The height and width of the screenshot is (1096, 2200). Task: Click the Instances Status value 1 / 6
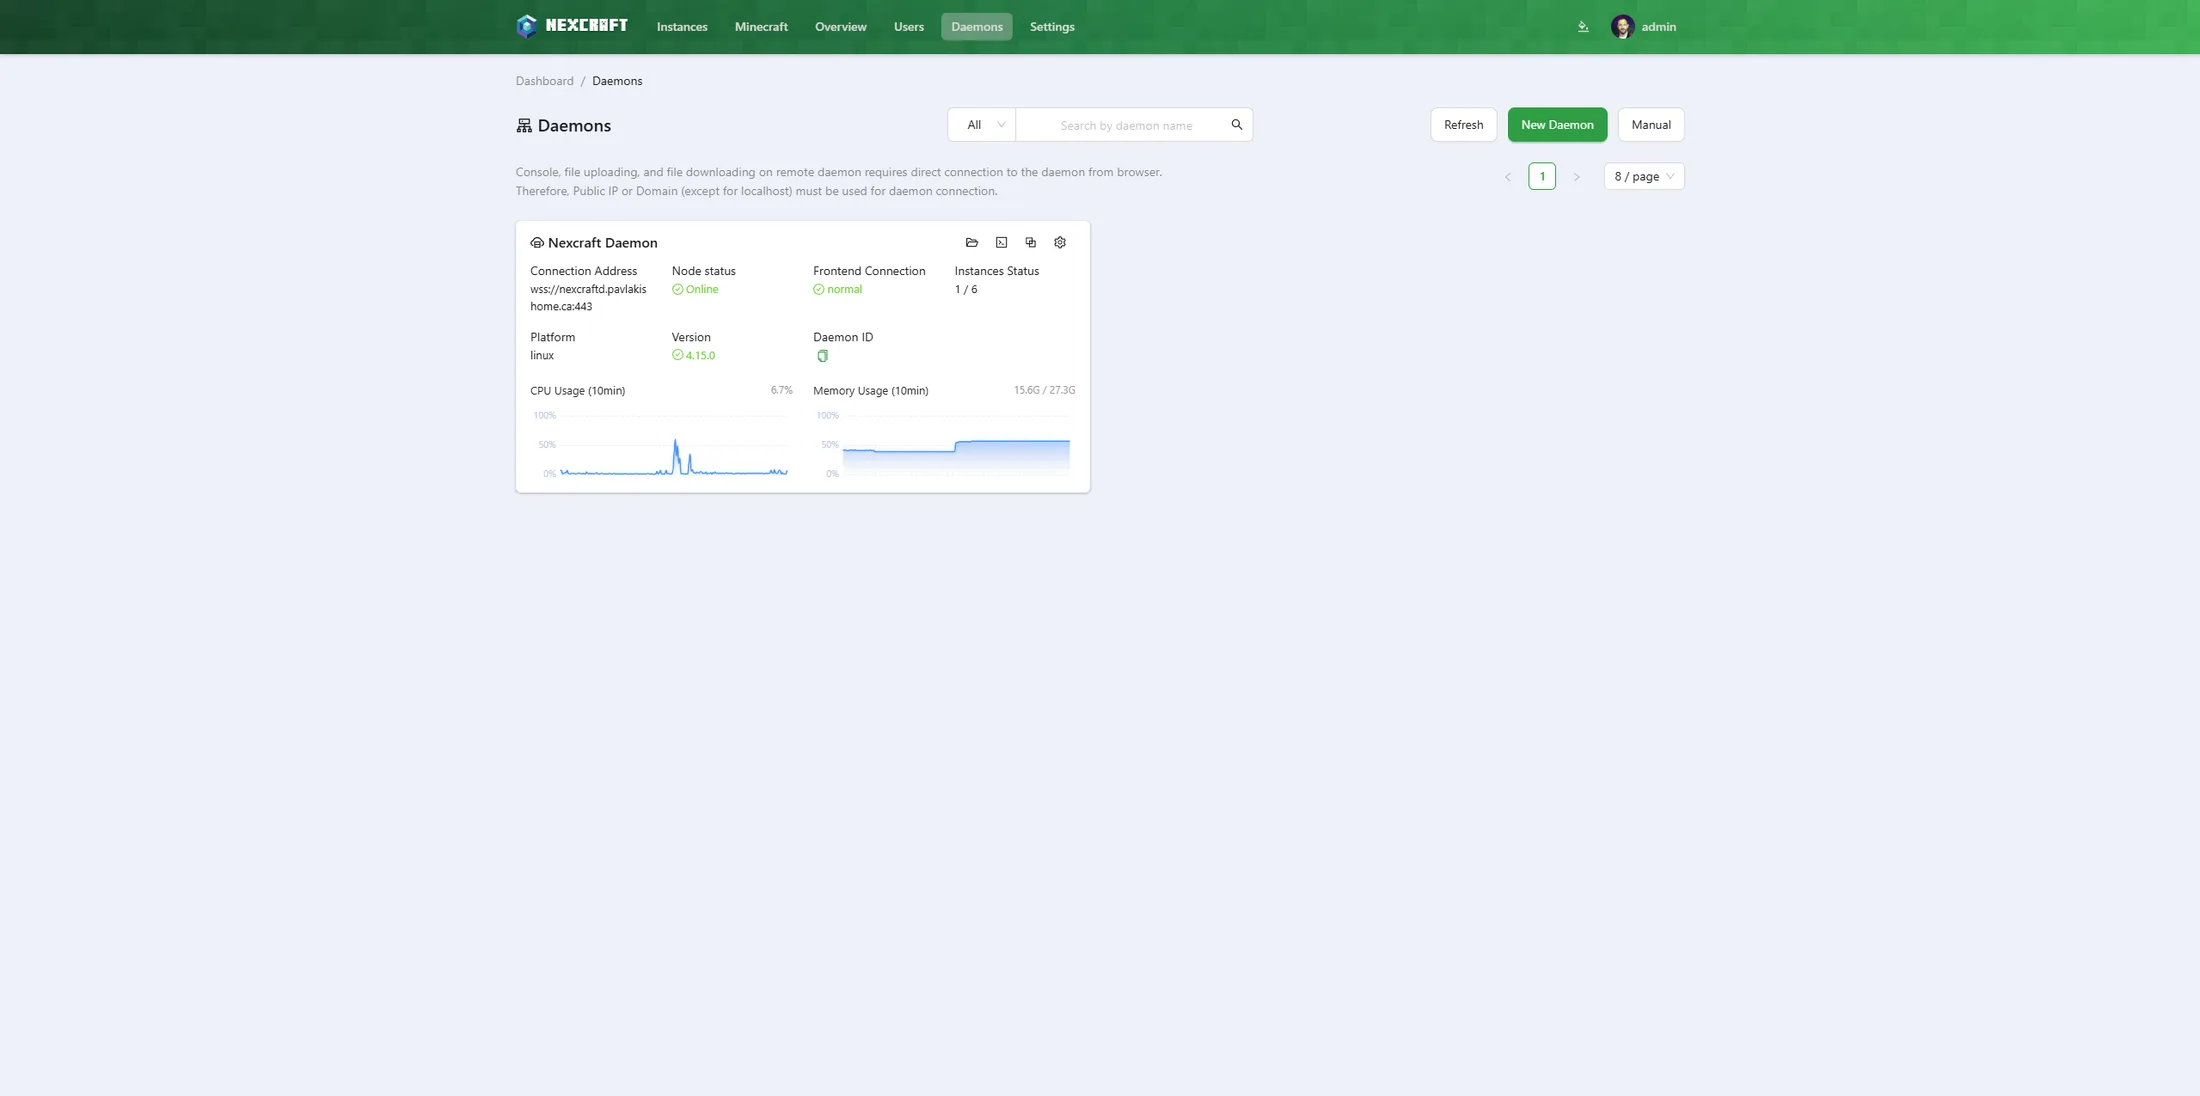(x=966, y=290)
